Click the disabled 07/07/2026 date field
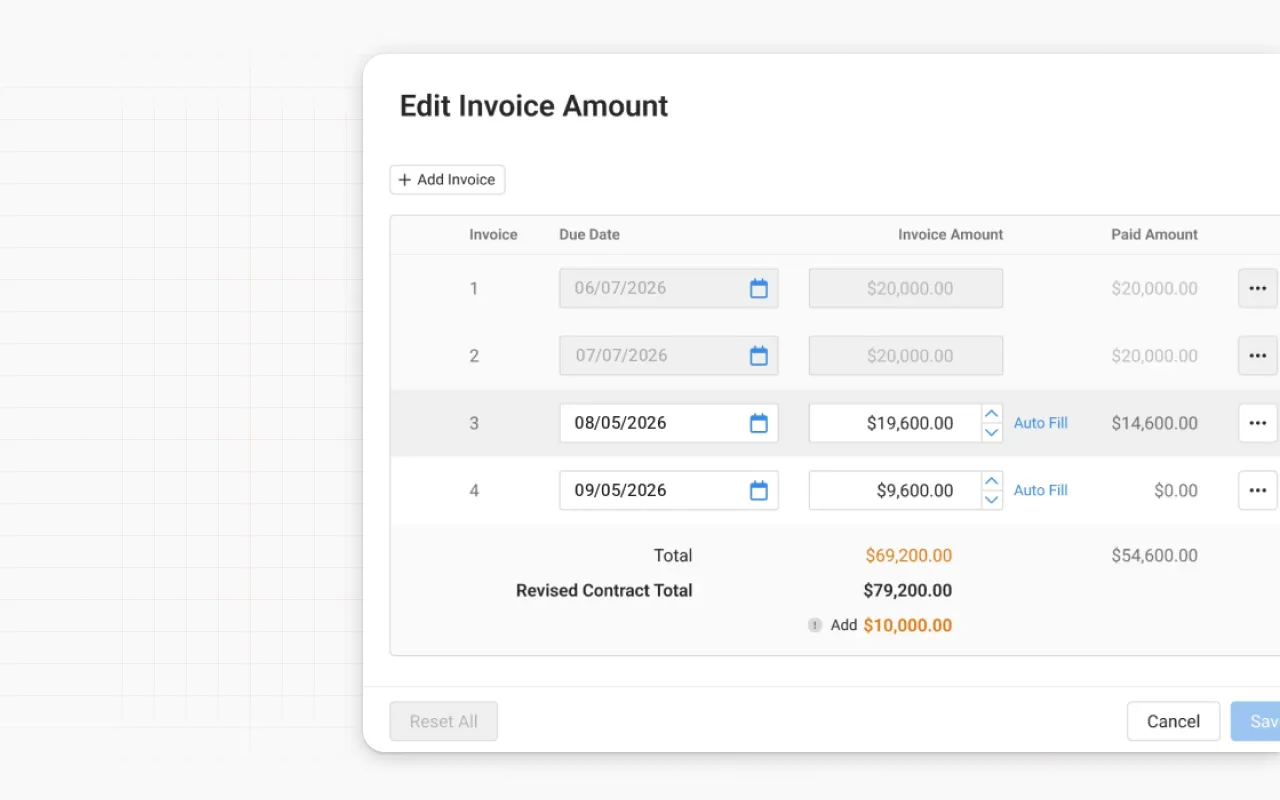Image resolution: width=1280 pixels, height=800 pixels. point(669,355)
